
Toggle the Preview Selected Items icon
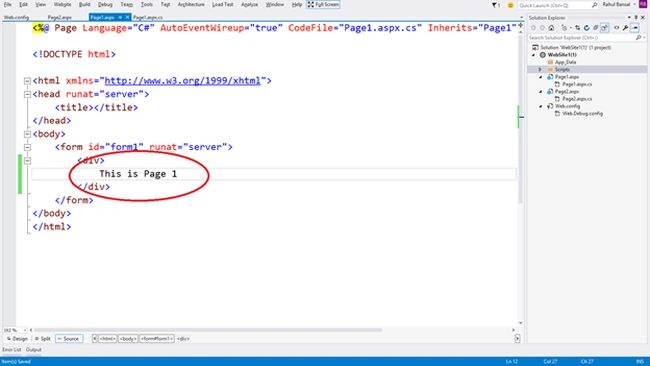(x=635, y=28)
